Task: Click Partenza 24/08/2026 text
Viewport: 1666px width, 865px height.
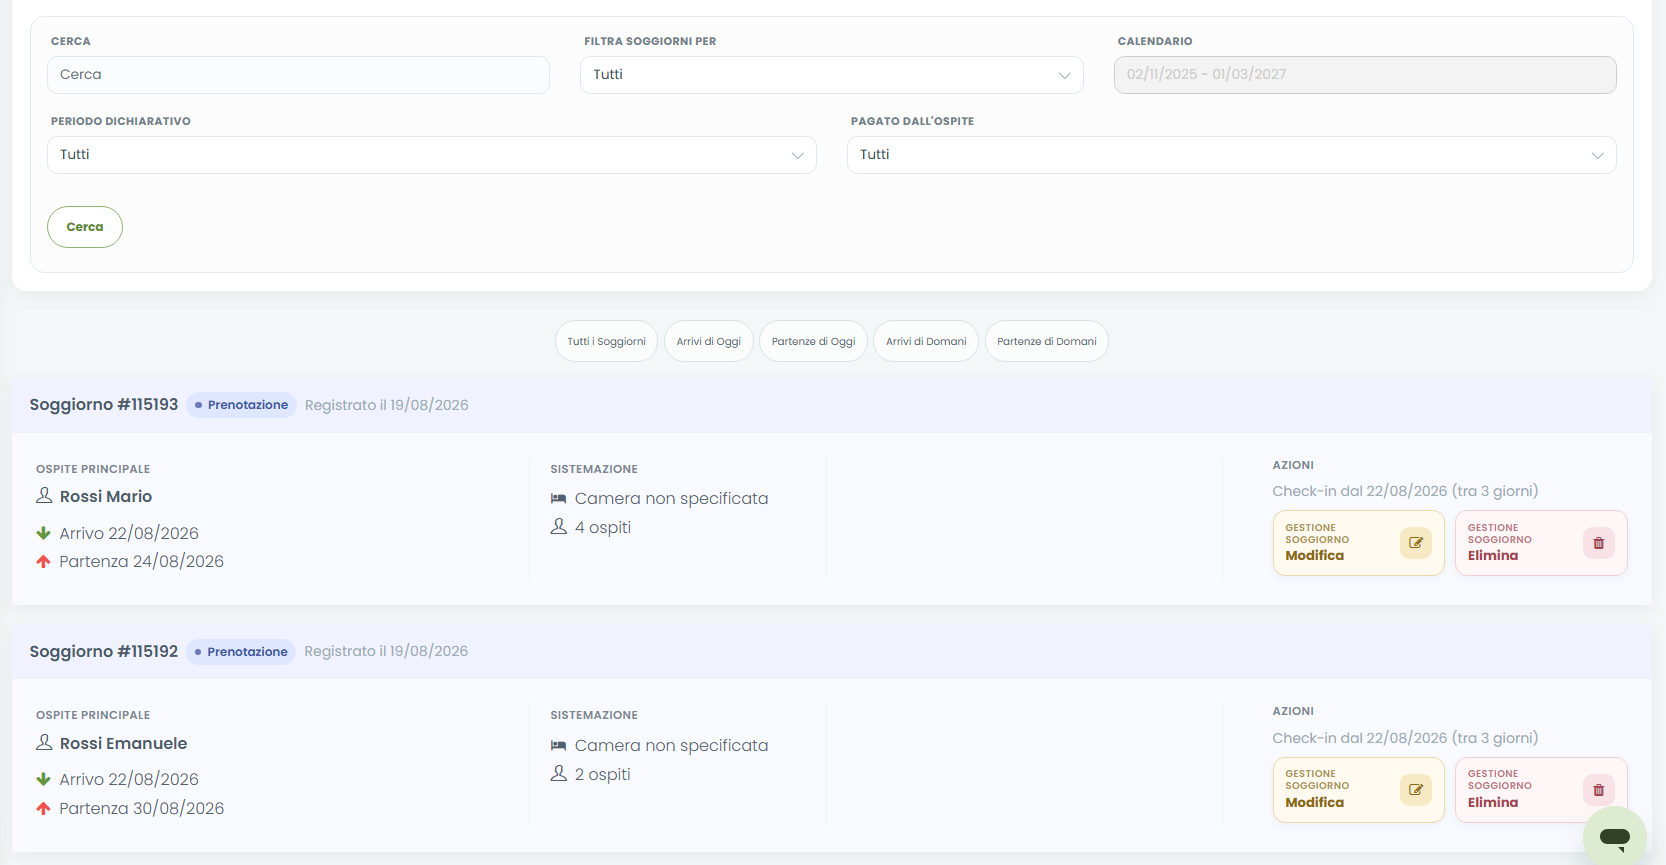Action: pyautogui.click(x=141, y=561)
